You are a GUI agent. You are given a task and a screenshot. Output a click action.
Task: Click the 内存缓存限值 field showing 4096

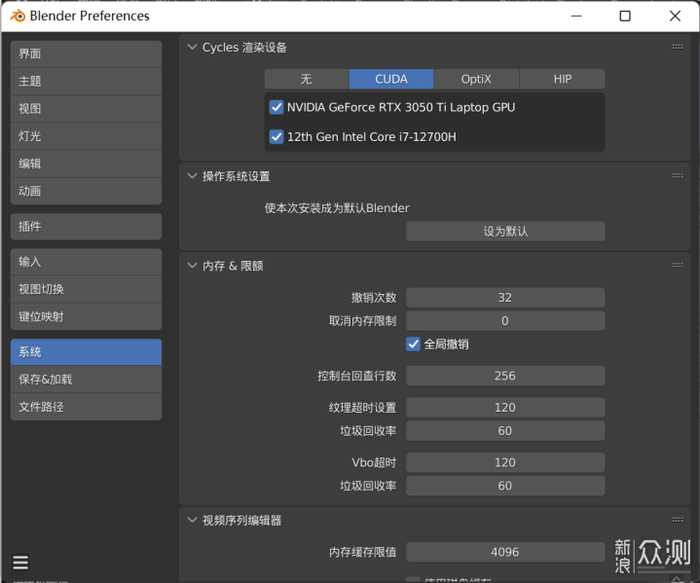[x=505, y=552]
